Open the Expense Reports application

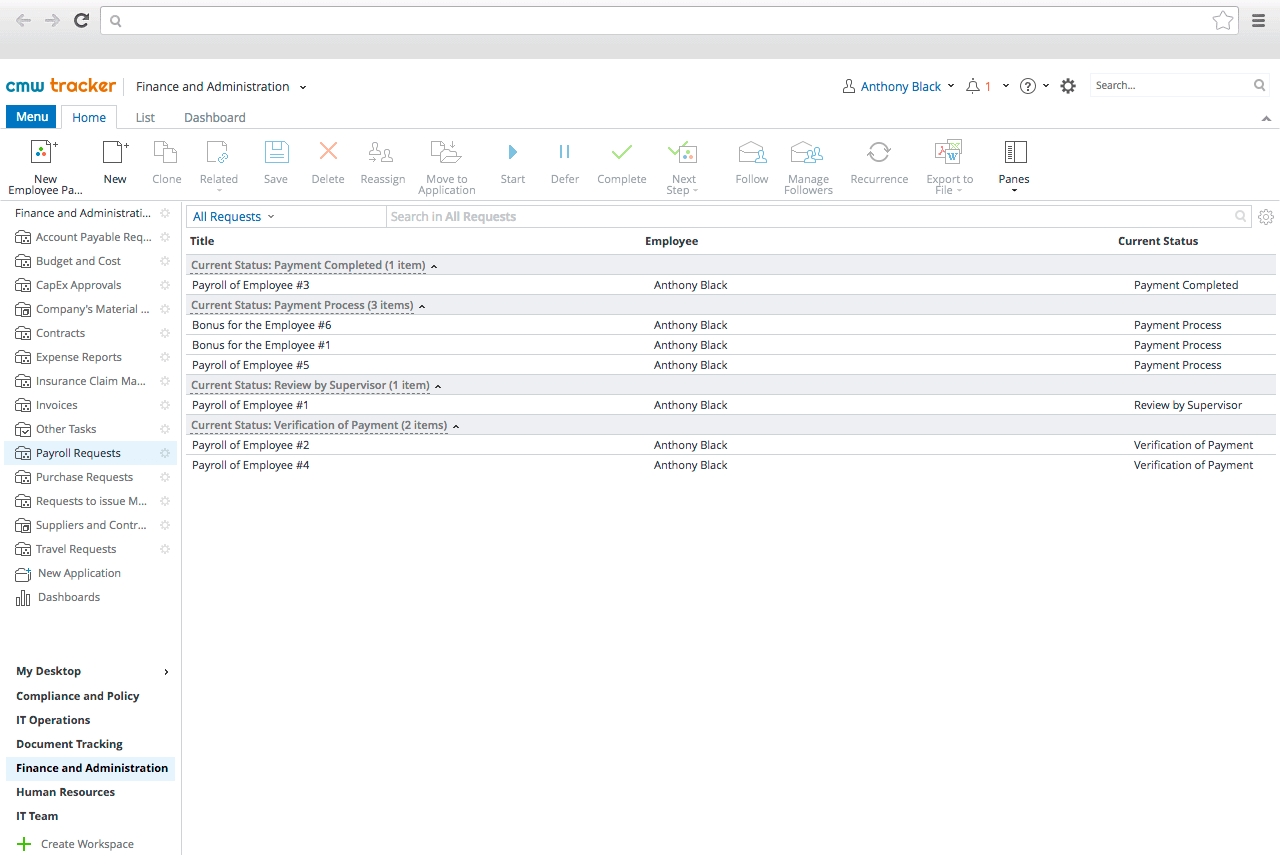click(79, 357)
